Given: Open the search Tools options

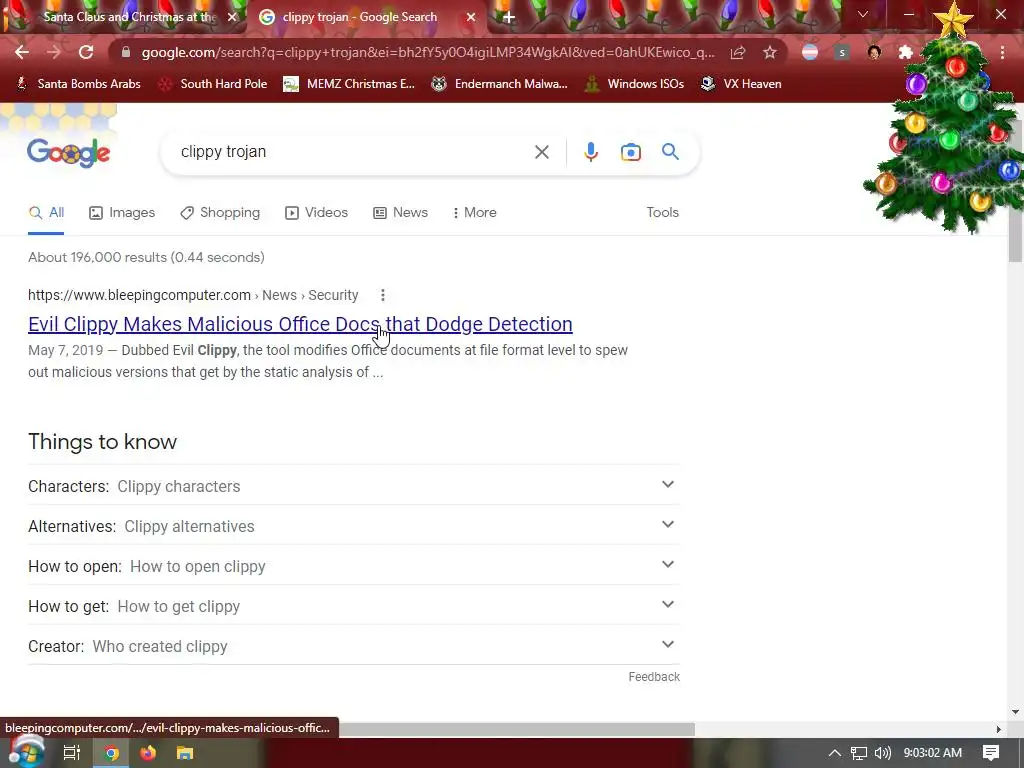Looking at the screenshot, I should tap(662, 213).
